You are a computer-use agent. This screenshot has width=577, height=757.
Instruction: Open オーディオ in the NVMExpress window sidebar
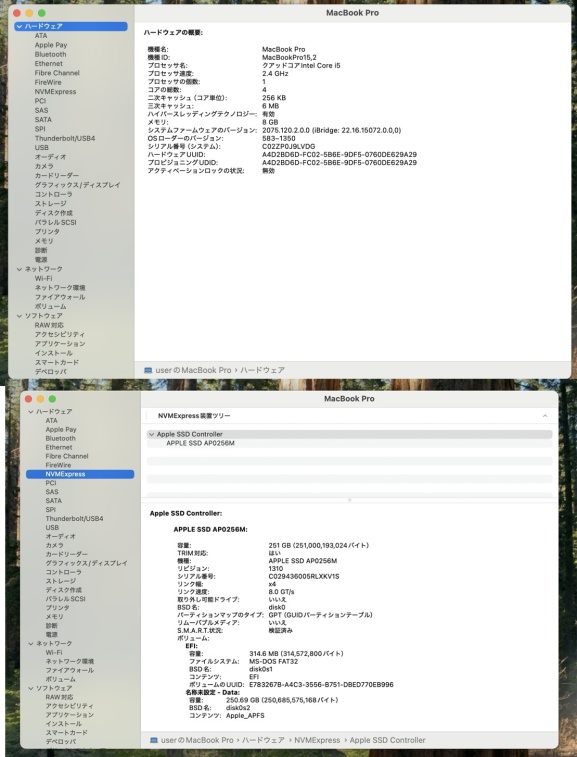[x=60, y=536]
